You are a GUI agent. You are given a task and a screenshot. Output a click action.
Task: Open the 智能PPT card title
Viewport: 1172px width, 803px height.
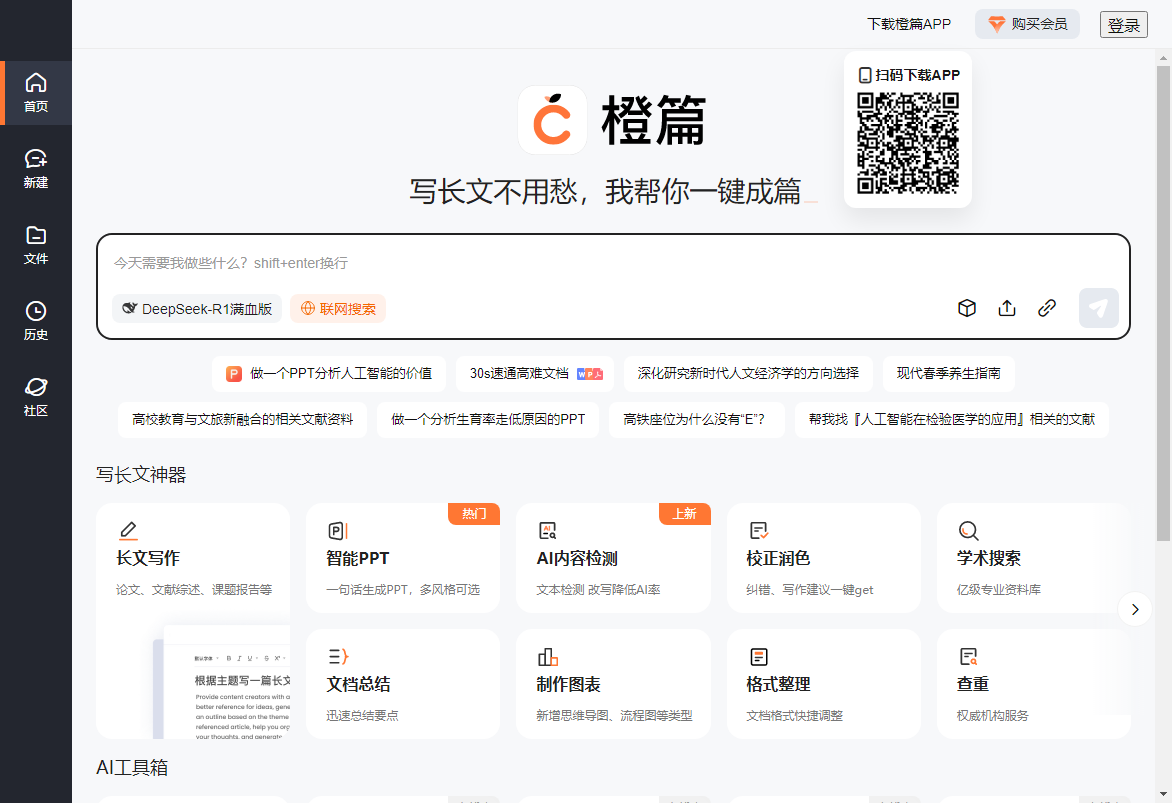(x=358, y=559)
